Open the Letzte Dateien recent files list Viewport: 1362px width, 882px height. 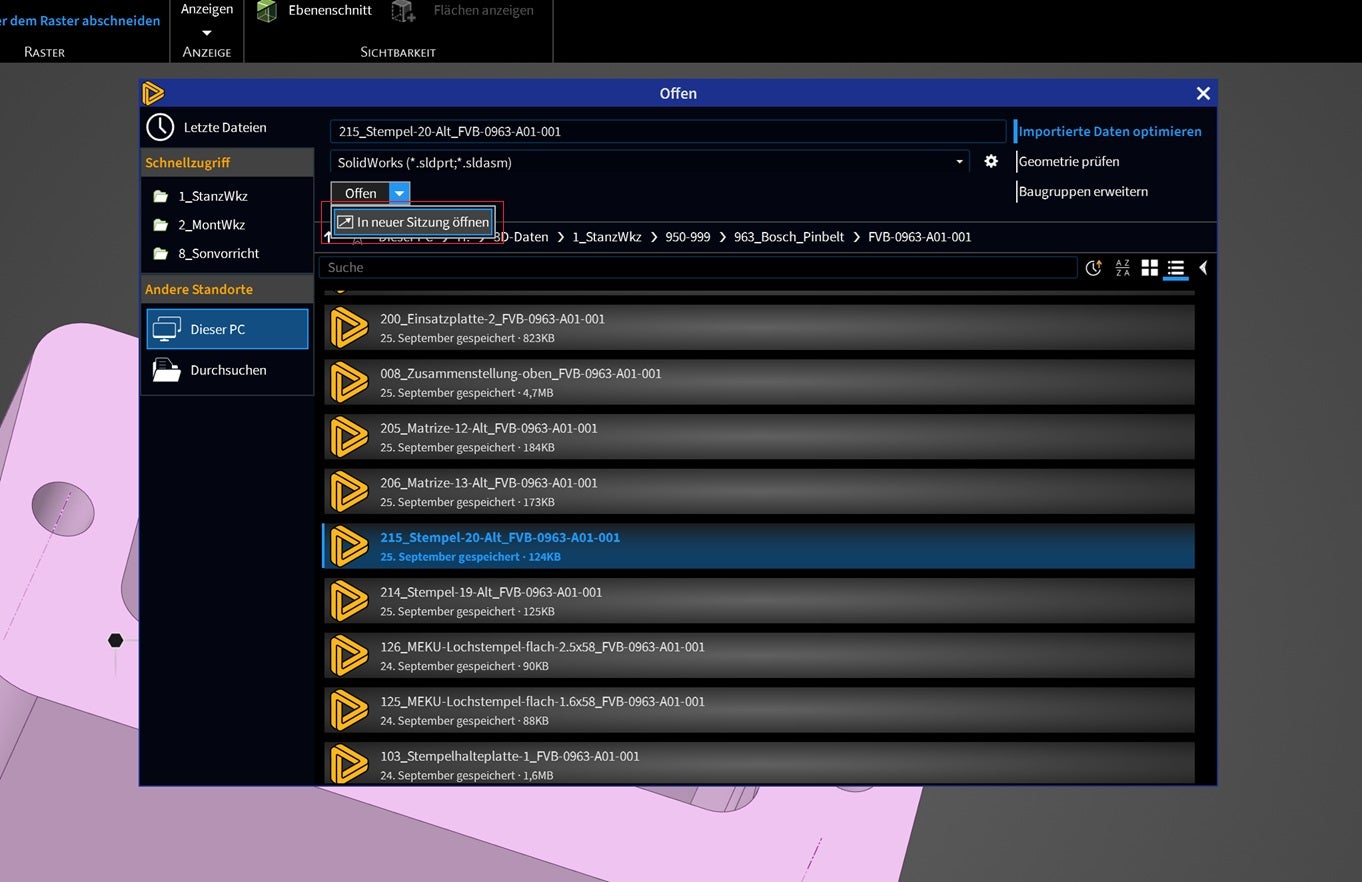click(x=208, y=127)
